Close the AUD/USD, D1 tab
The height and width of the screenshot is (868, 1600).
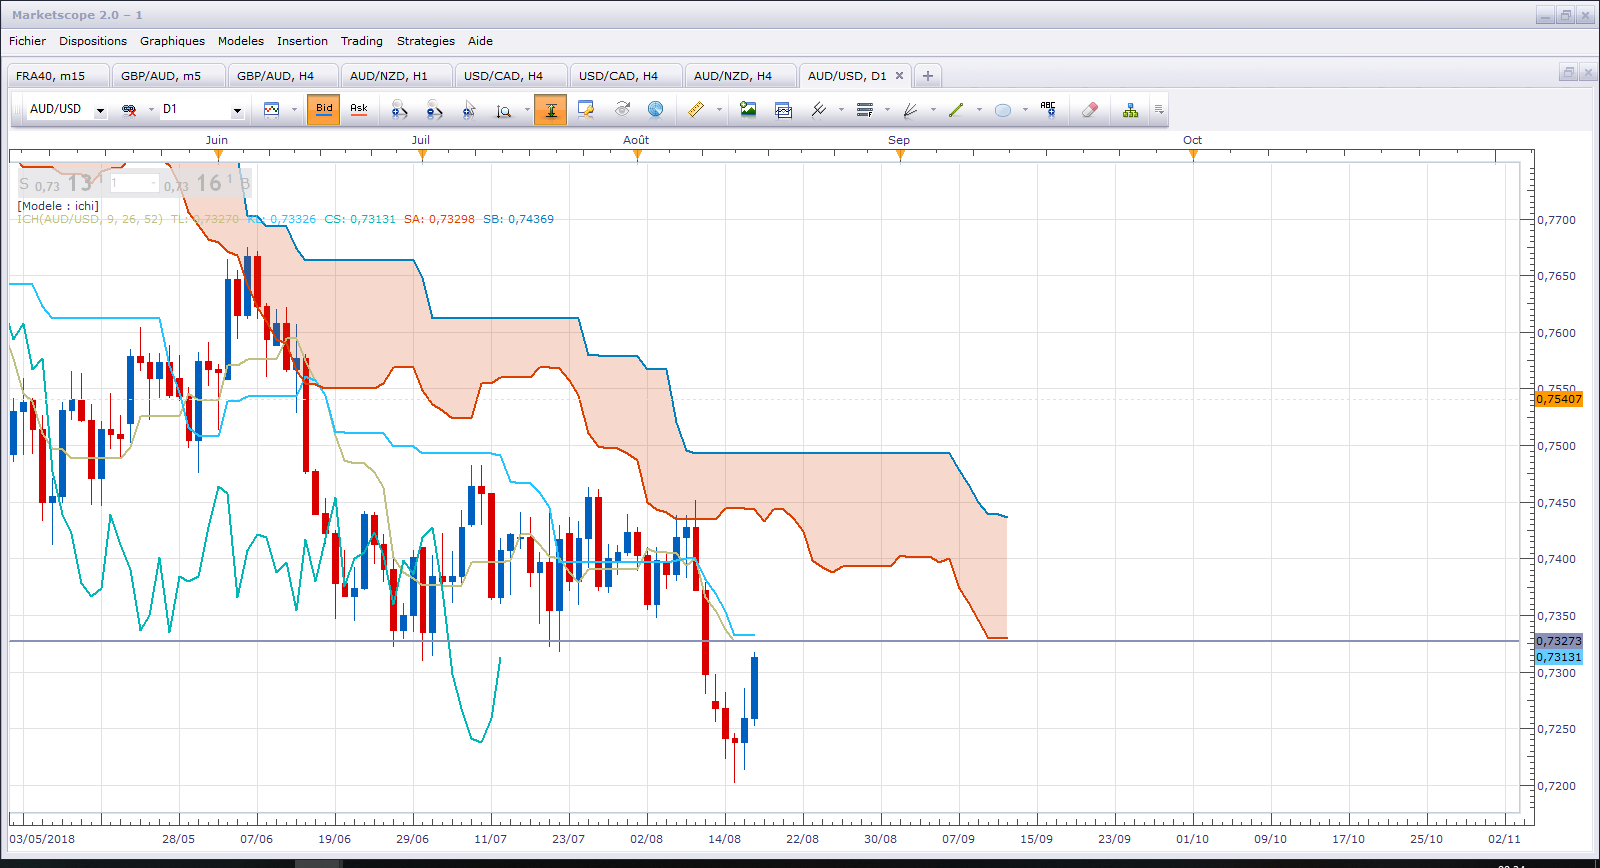(x=899, y=76)
